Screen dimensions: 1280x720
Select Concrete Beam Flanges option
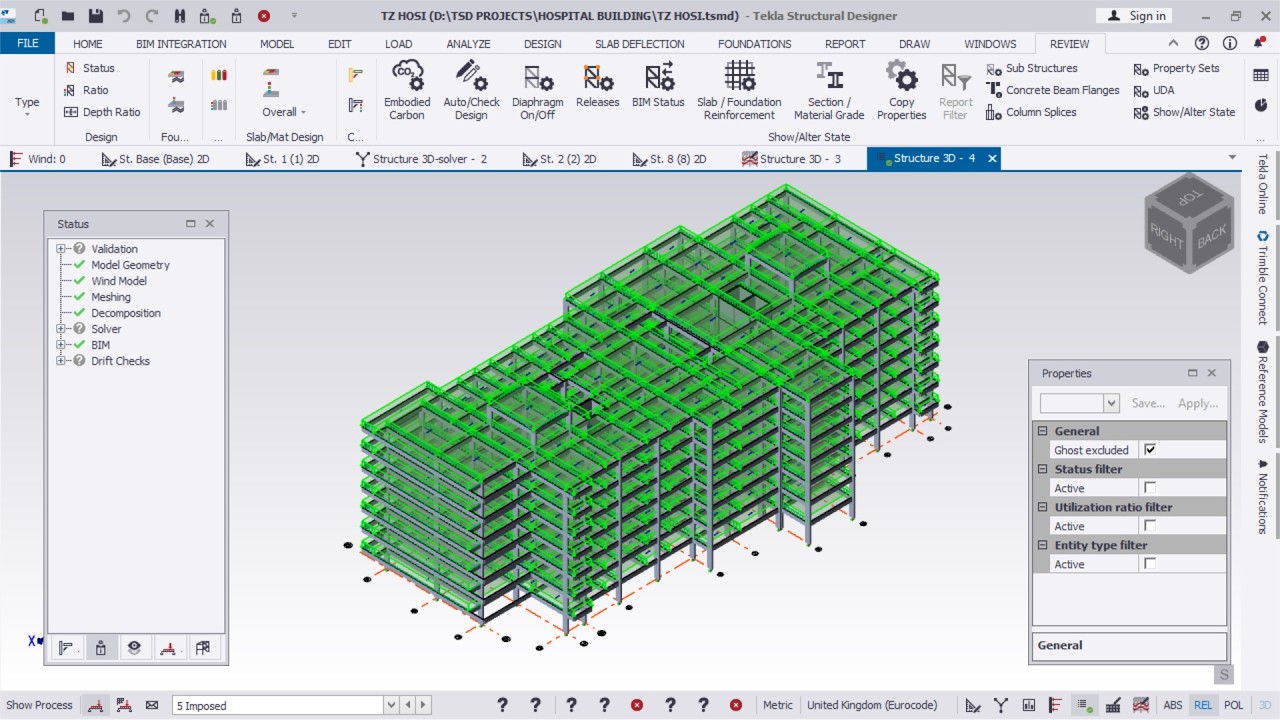click(1052, 90)
